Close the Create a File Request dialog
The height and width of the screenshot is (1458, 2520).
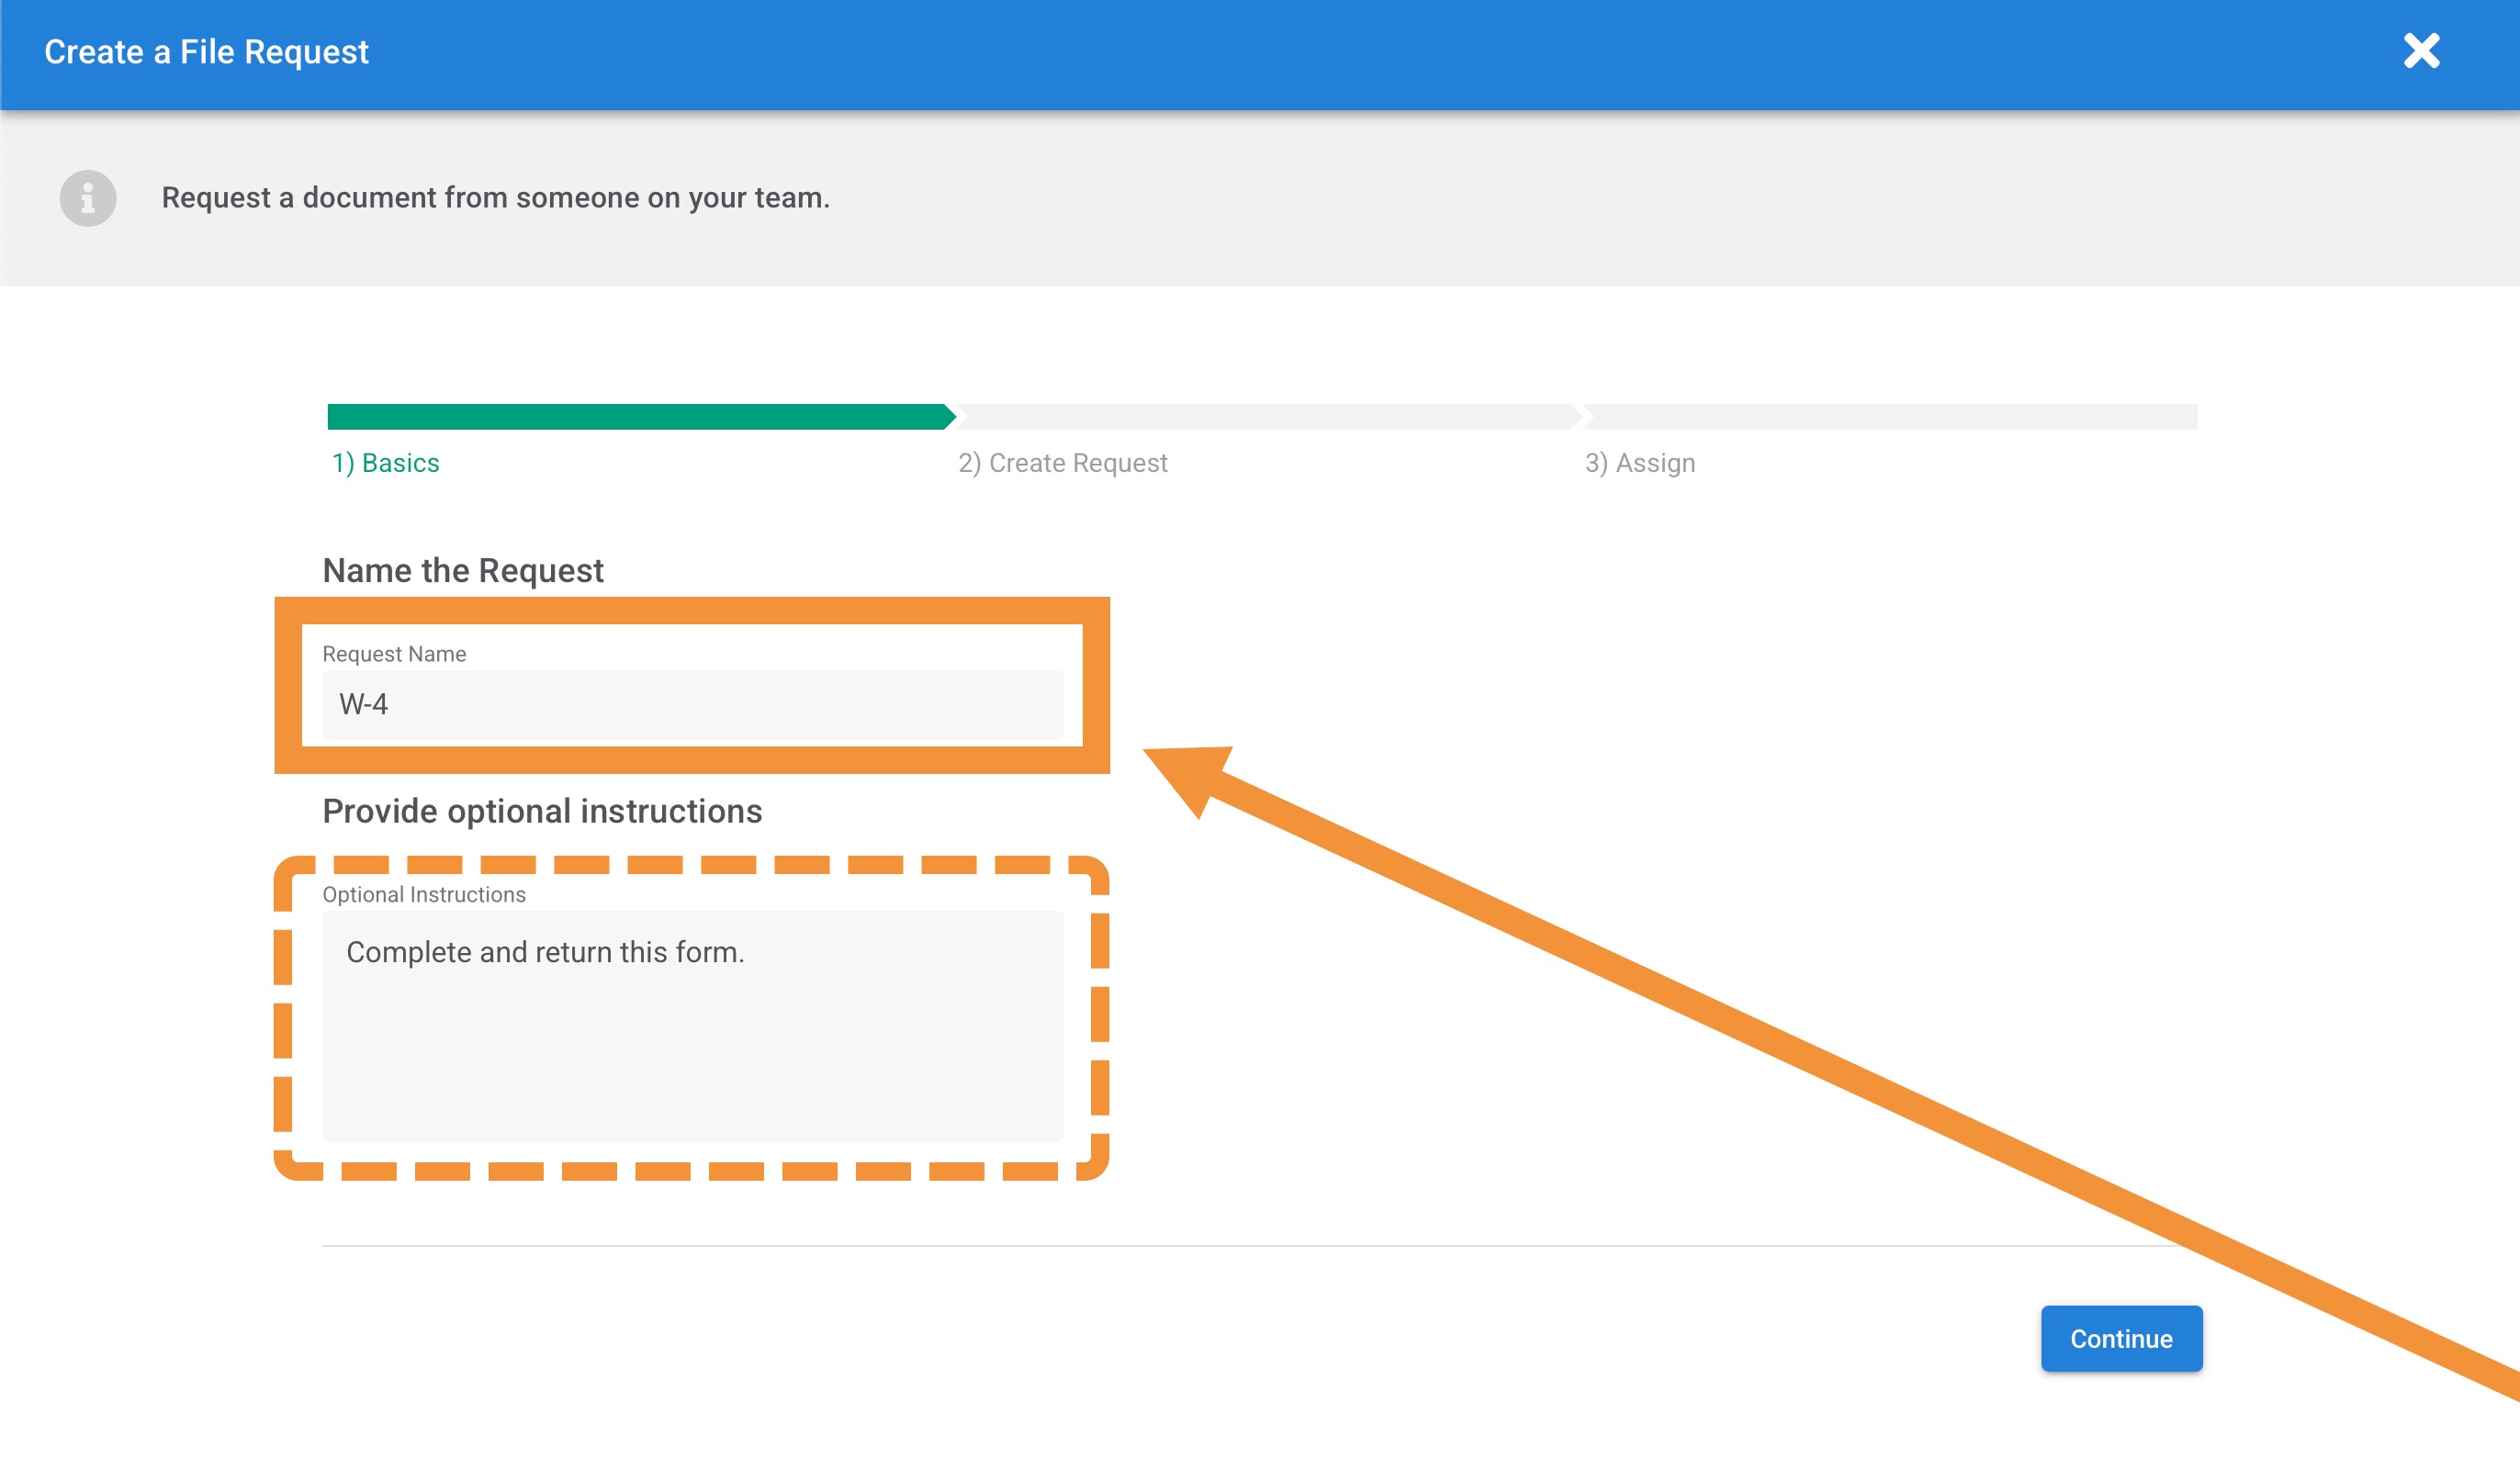[2421, 51]
